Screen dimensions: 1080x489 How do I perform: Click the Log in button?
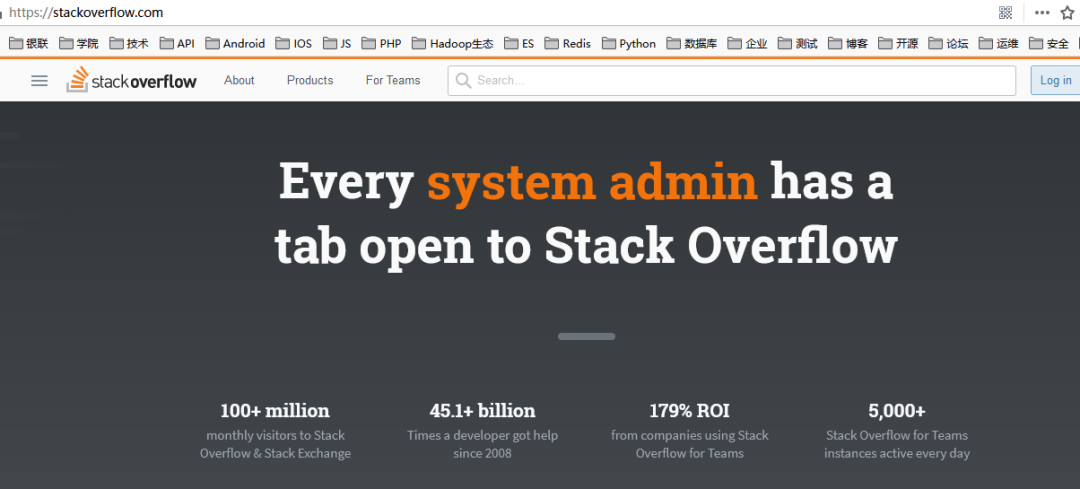click(1055, 81)
